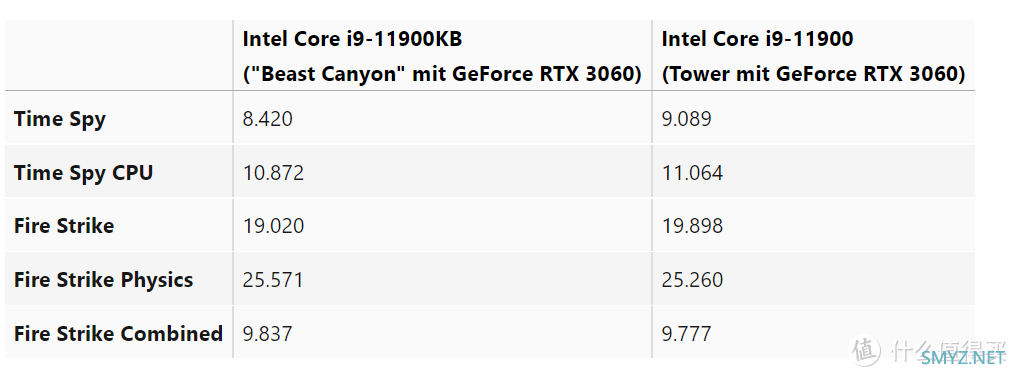The image size is (1018, 377).
Task: Click the Physics score 25.571
Action: pyautogui.click(x=273, y=280)
